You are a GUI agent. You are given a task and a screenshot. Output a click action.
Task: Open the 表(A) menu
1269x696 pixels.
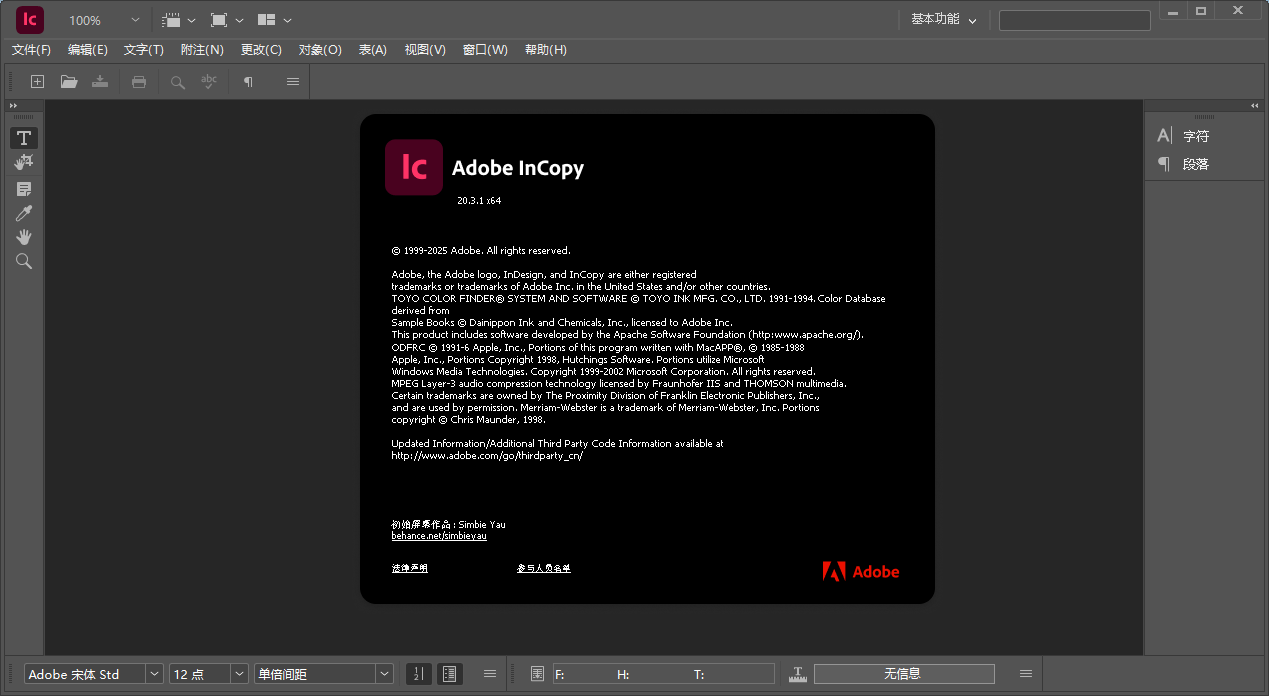click(373, 50)
